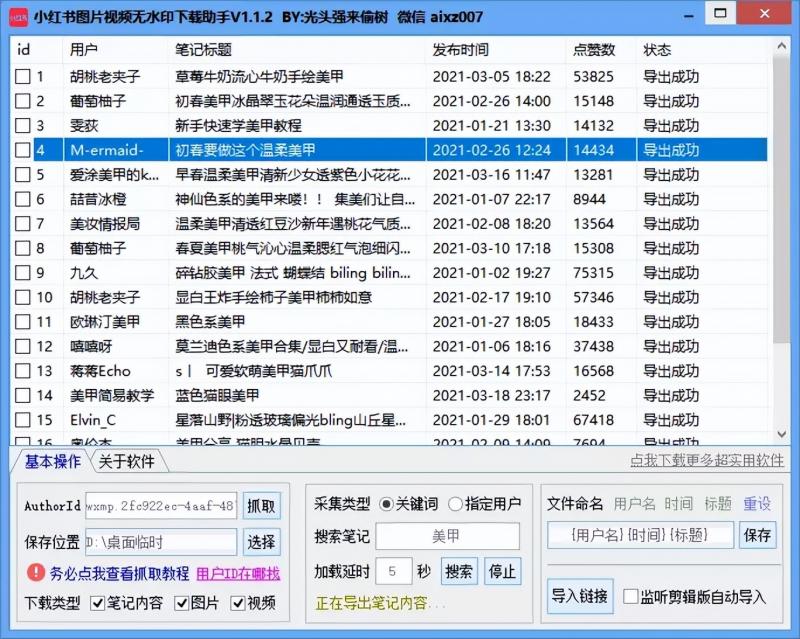
Task: Click the scrollbar up arrow
Action: click(x=781, y=44)
